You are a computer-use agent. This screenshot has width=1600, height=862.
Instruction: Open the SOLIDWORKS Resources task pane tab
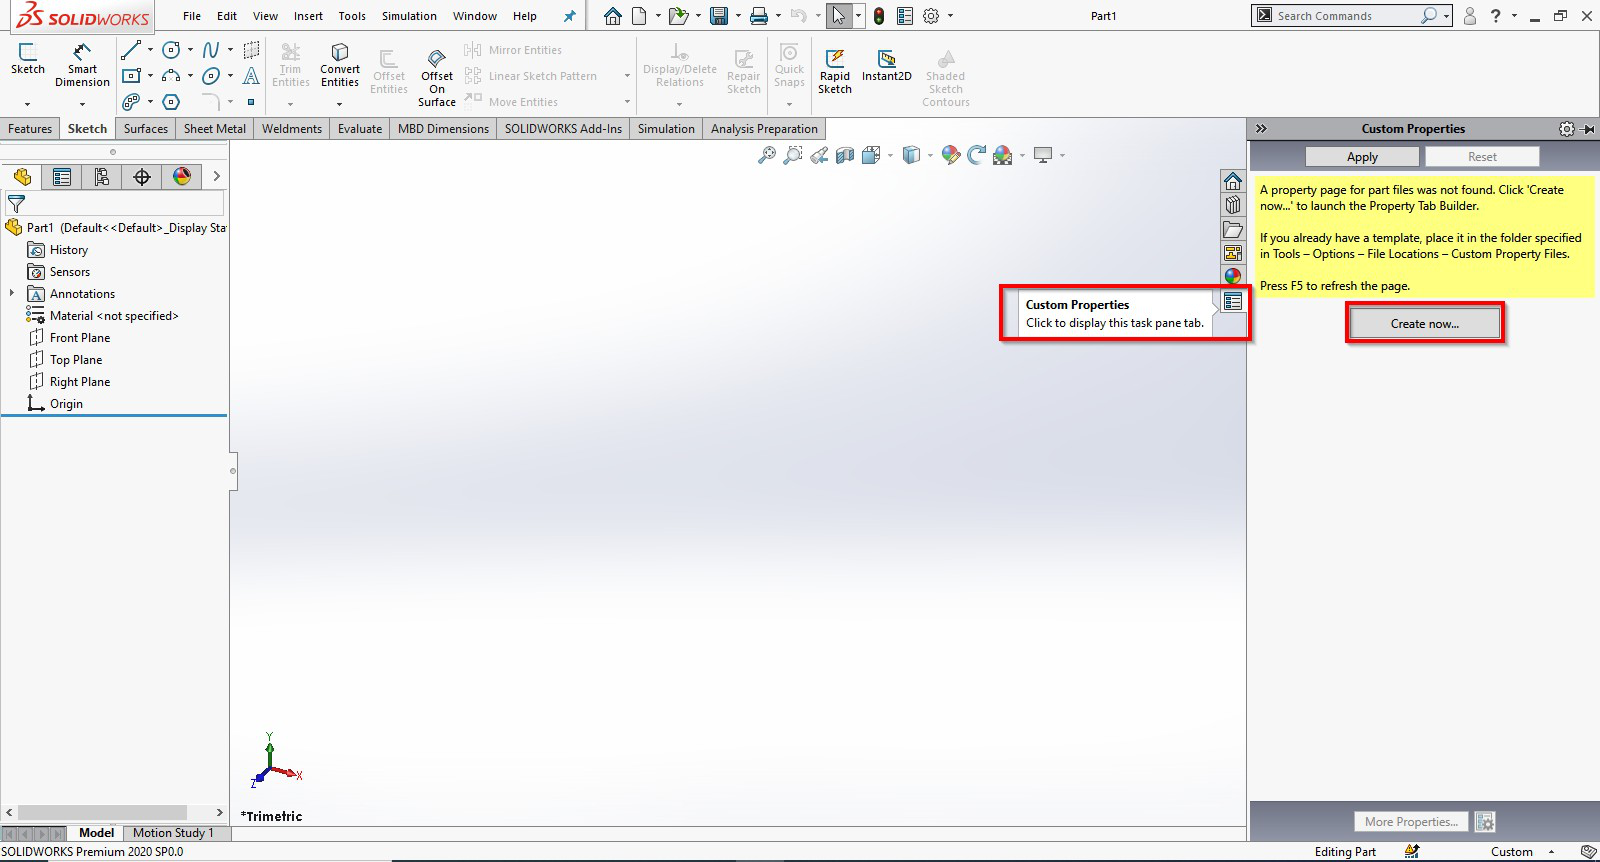(1233, 181)
